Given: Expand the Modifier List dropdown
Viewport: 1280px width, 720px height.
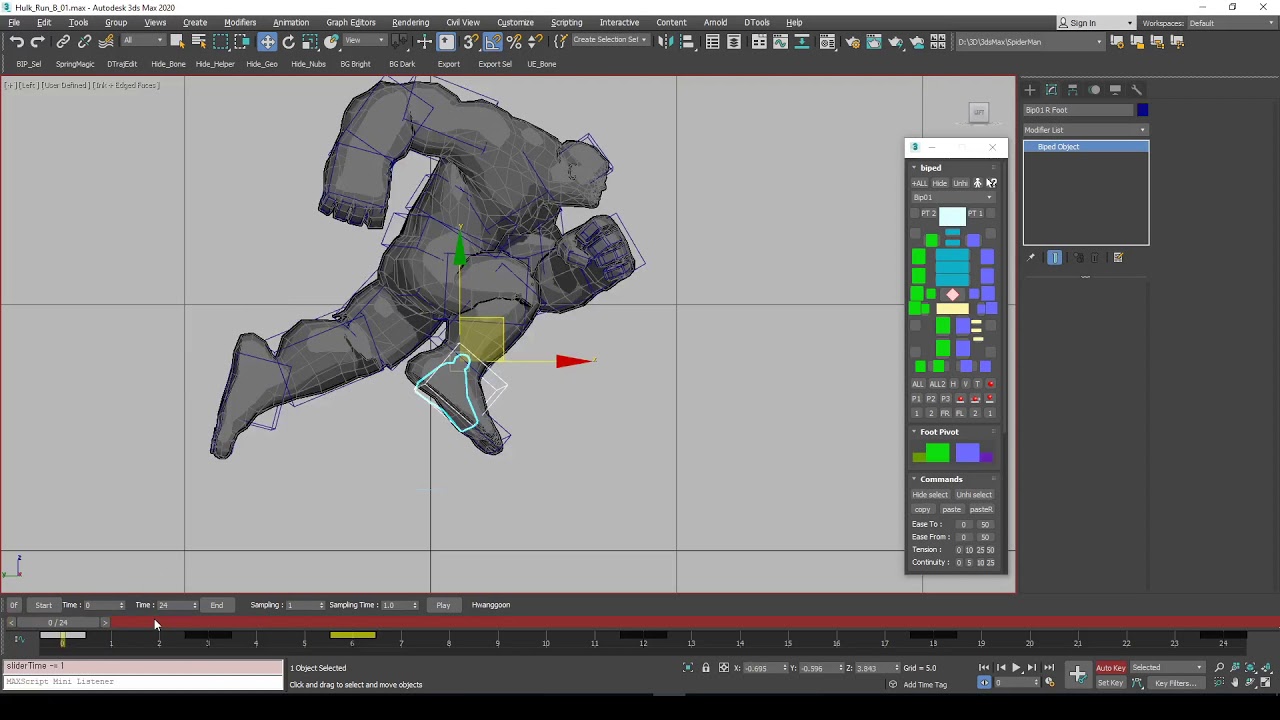Looking at the screenshot, I should point(1085,130).
